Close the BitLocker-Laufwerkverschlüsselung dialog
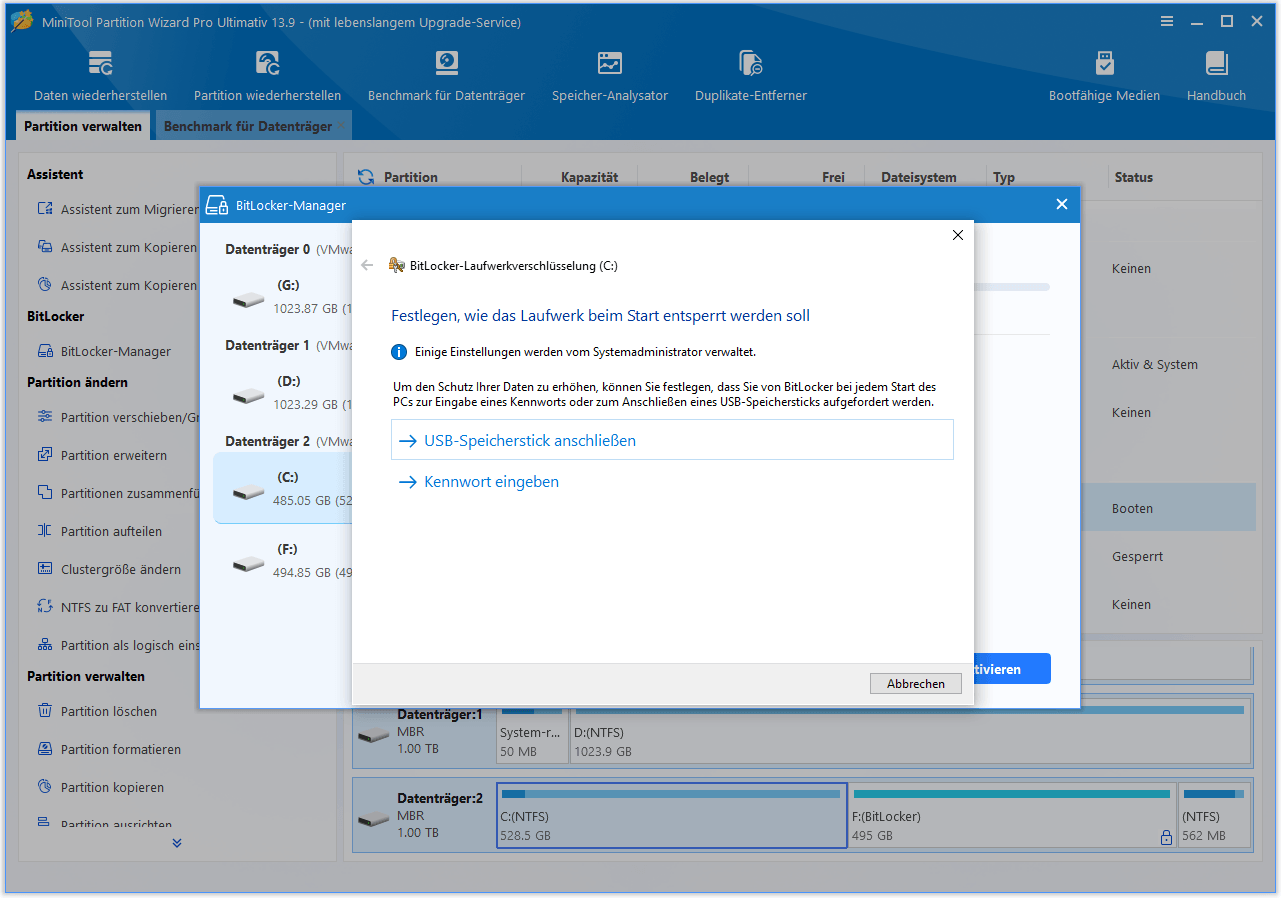The image size is (1282, 899). [x=957, y=235]
